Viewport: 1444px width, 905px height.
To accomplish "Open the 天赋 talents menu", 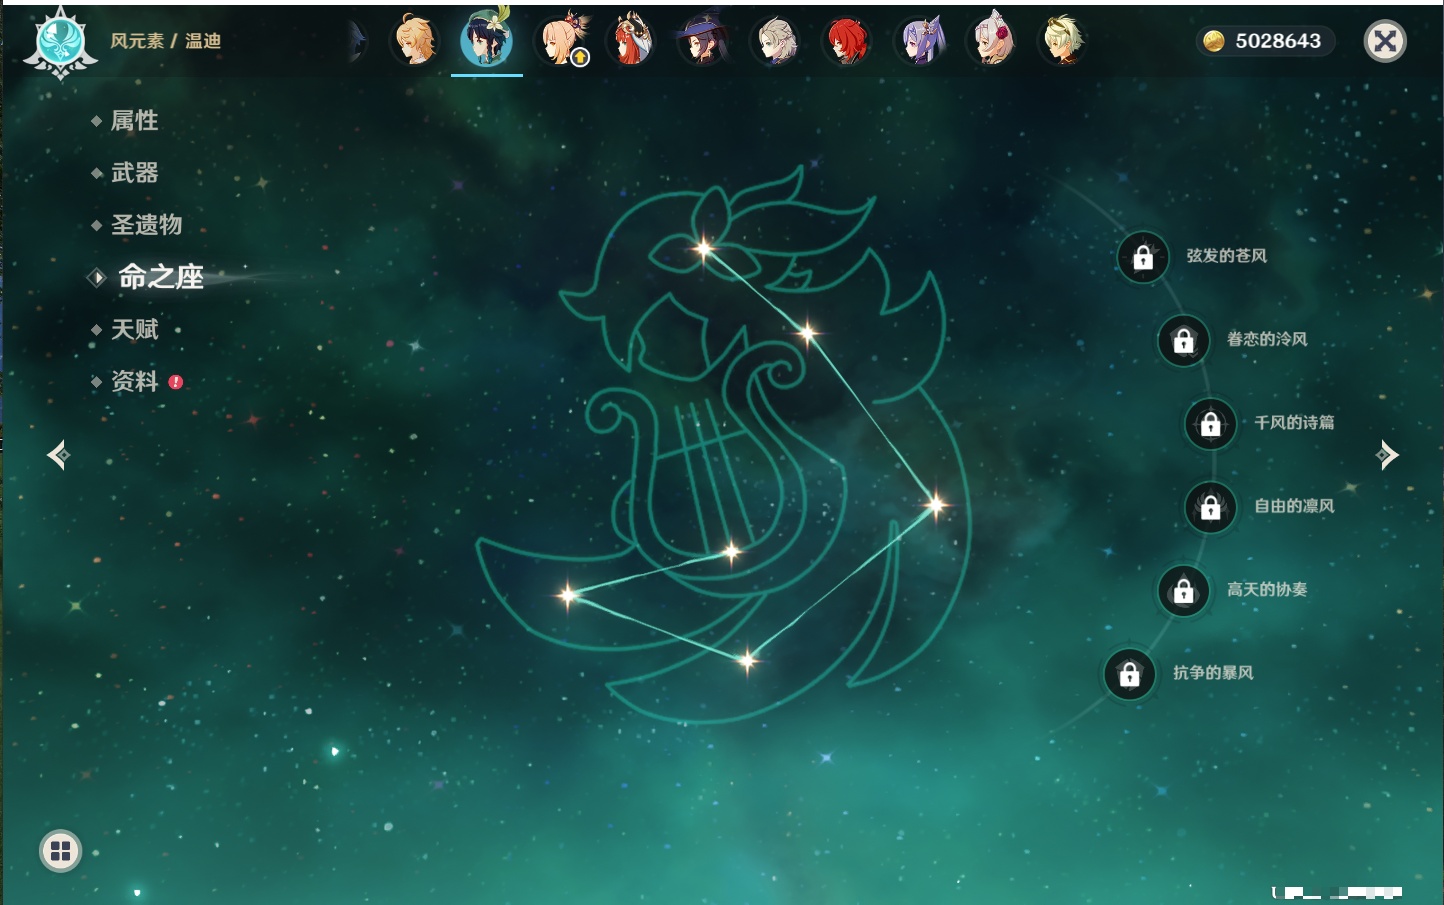I will pos(134,329).
